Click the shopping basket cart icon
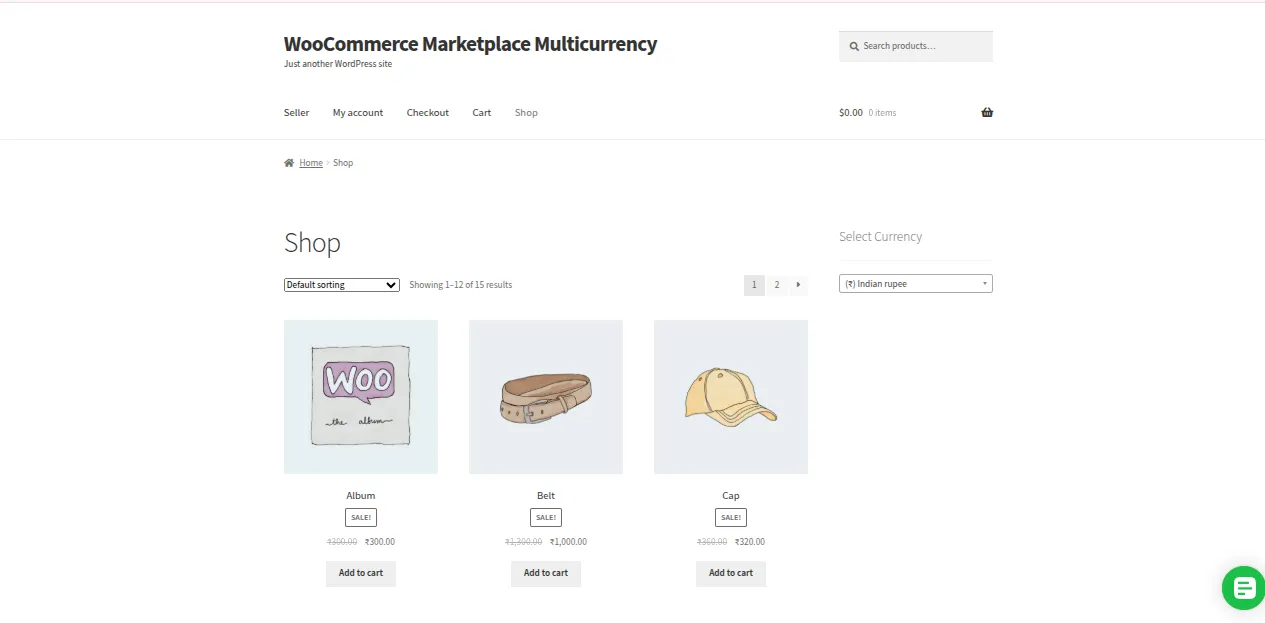 point(987,113)
